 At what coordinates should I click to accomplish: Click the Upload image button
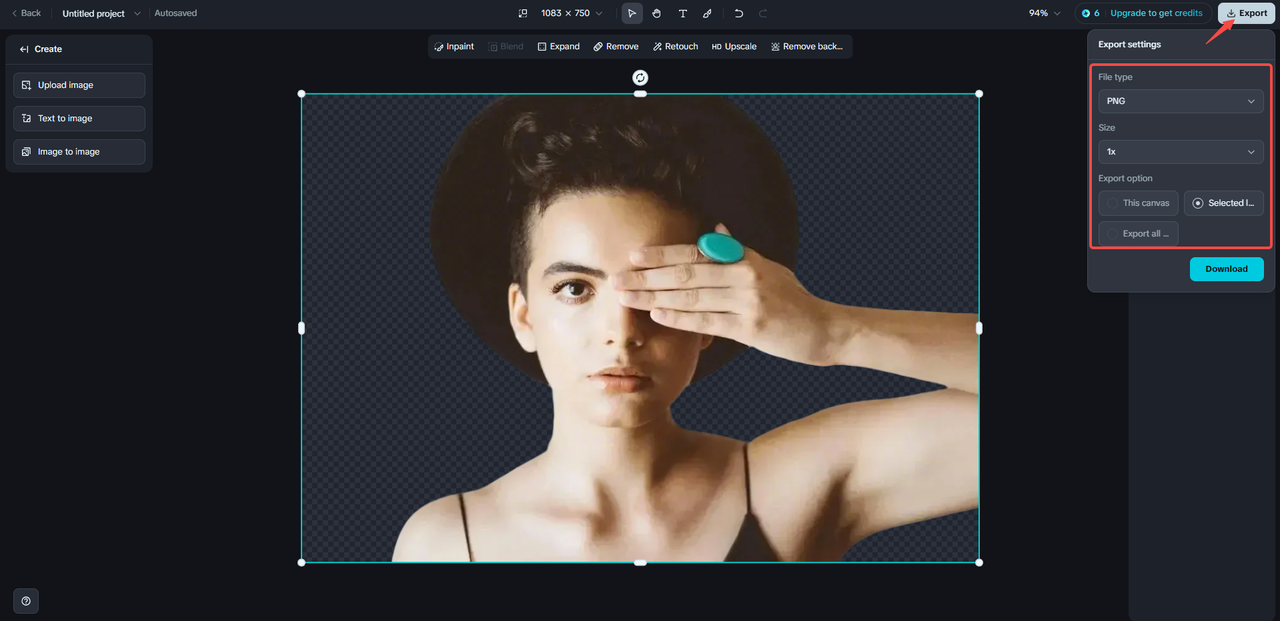(79, 85)
